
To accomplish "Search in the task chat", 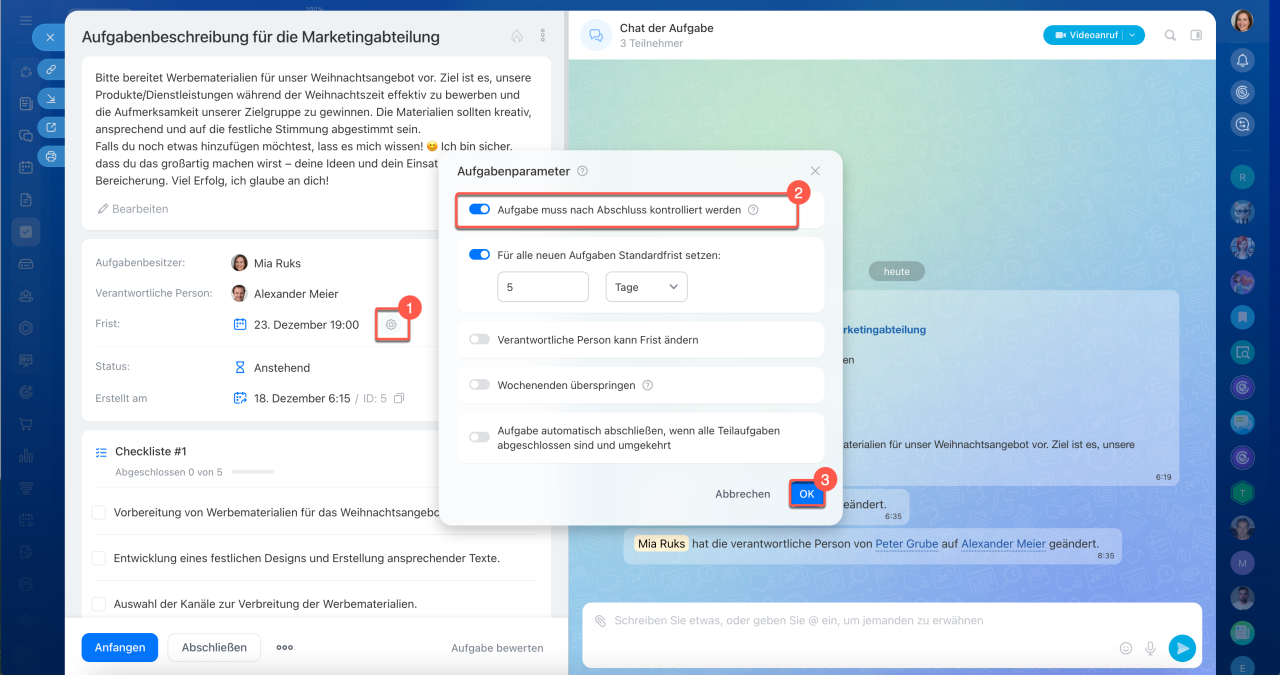I will coord(1170,35).
